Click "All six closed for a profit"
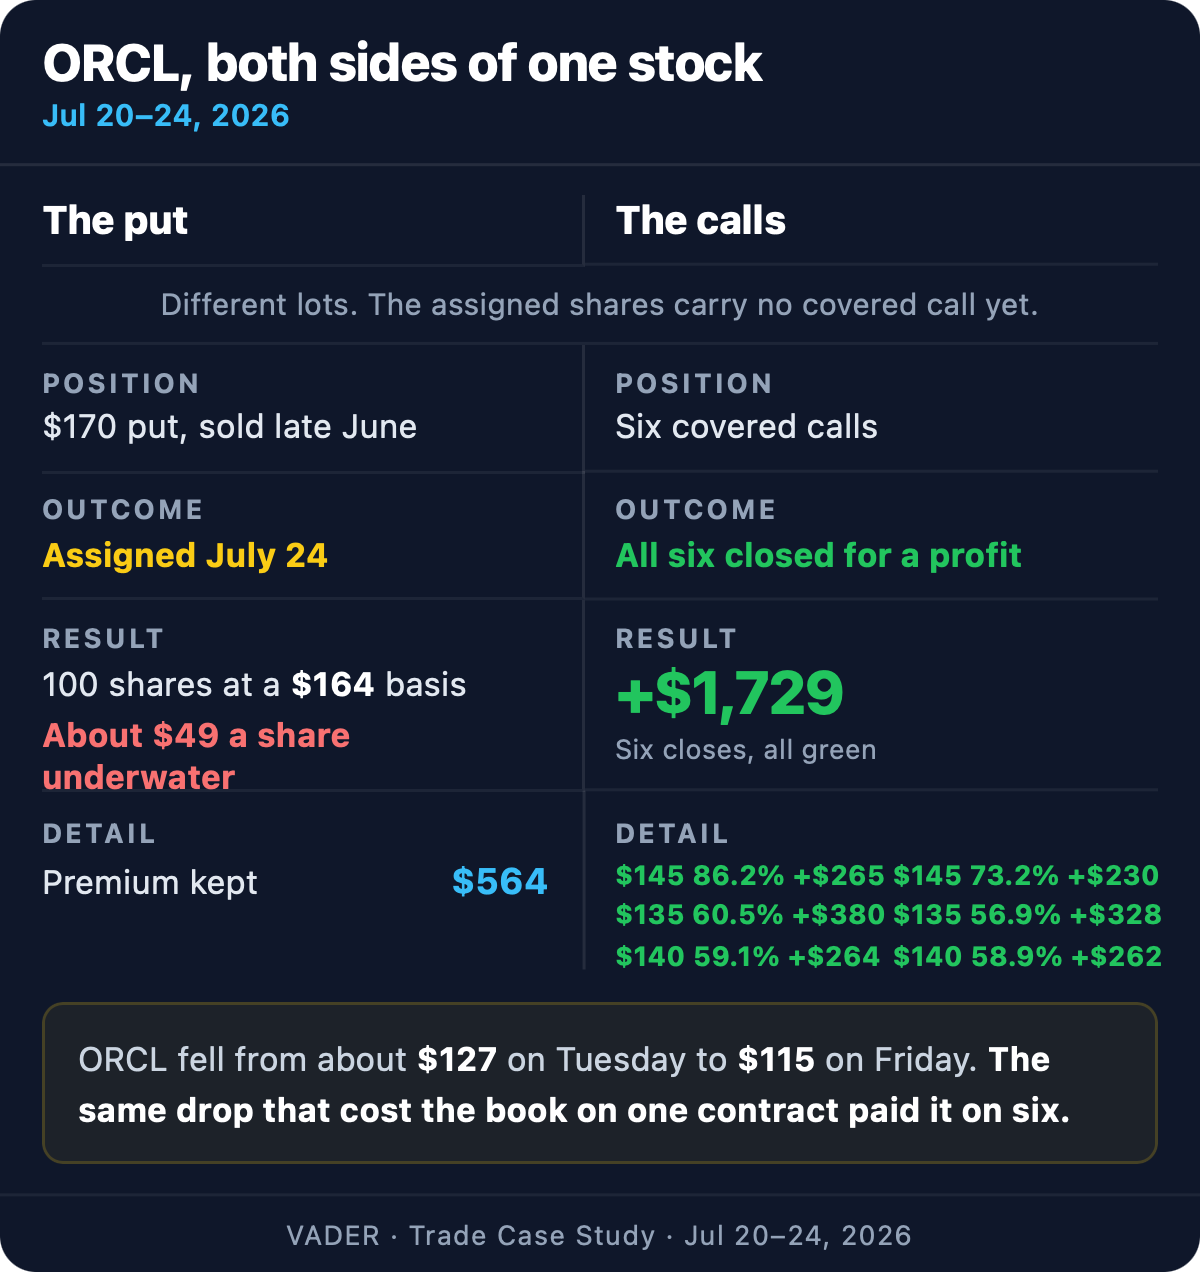This screenshot has height=1275, width=1200. pyautogui.click(x=818, y=556)
